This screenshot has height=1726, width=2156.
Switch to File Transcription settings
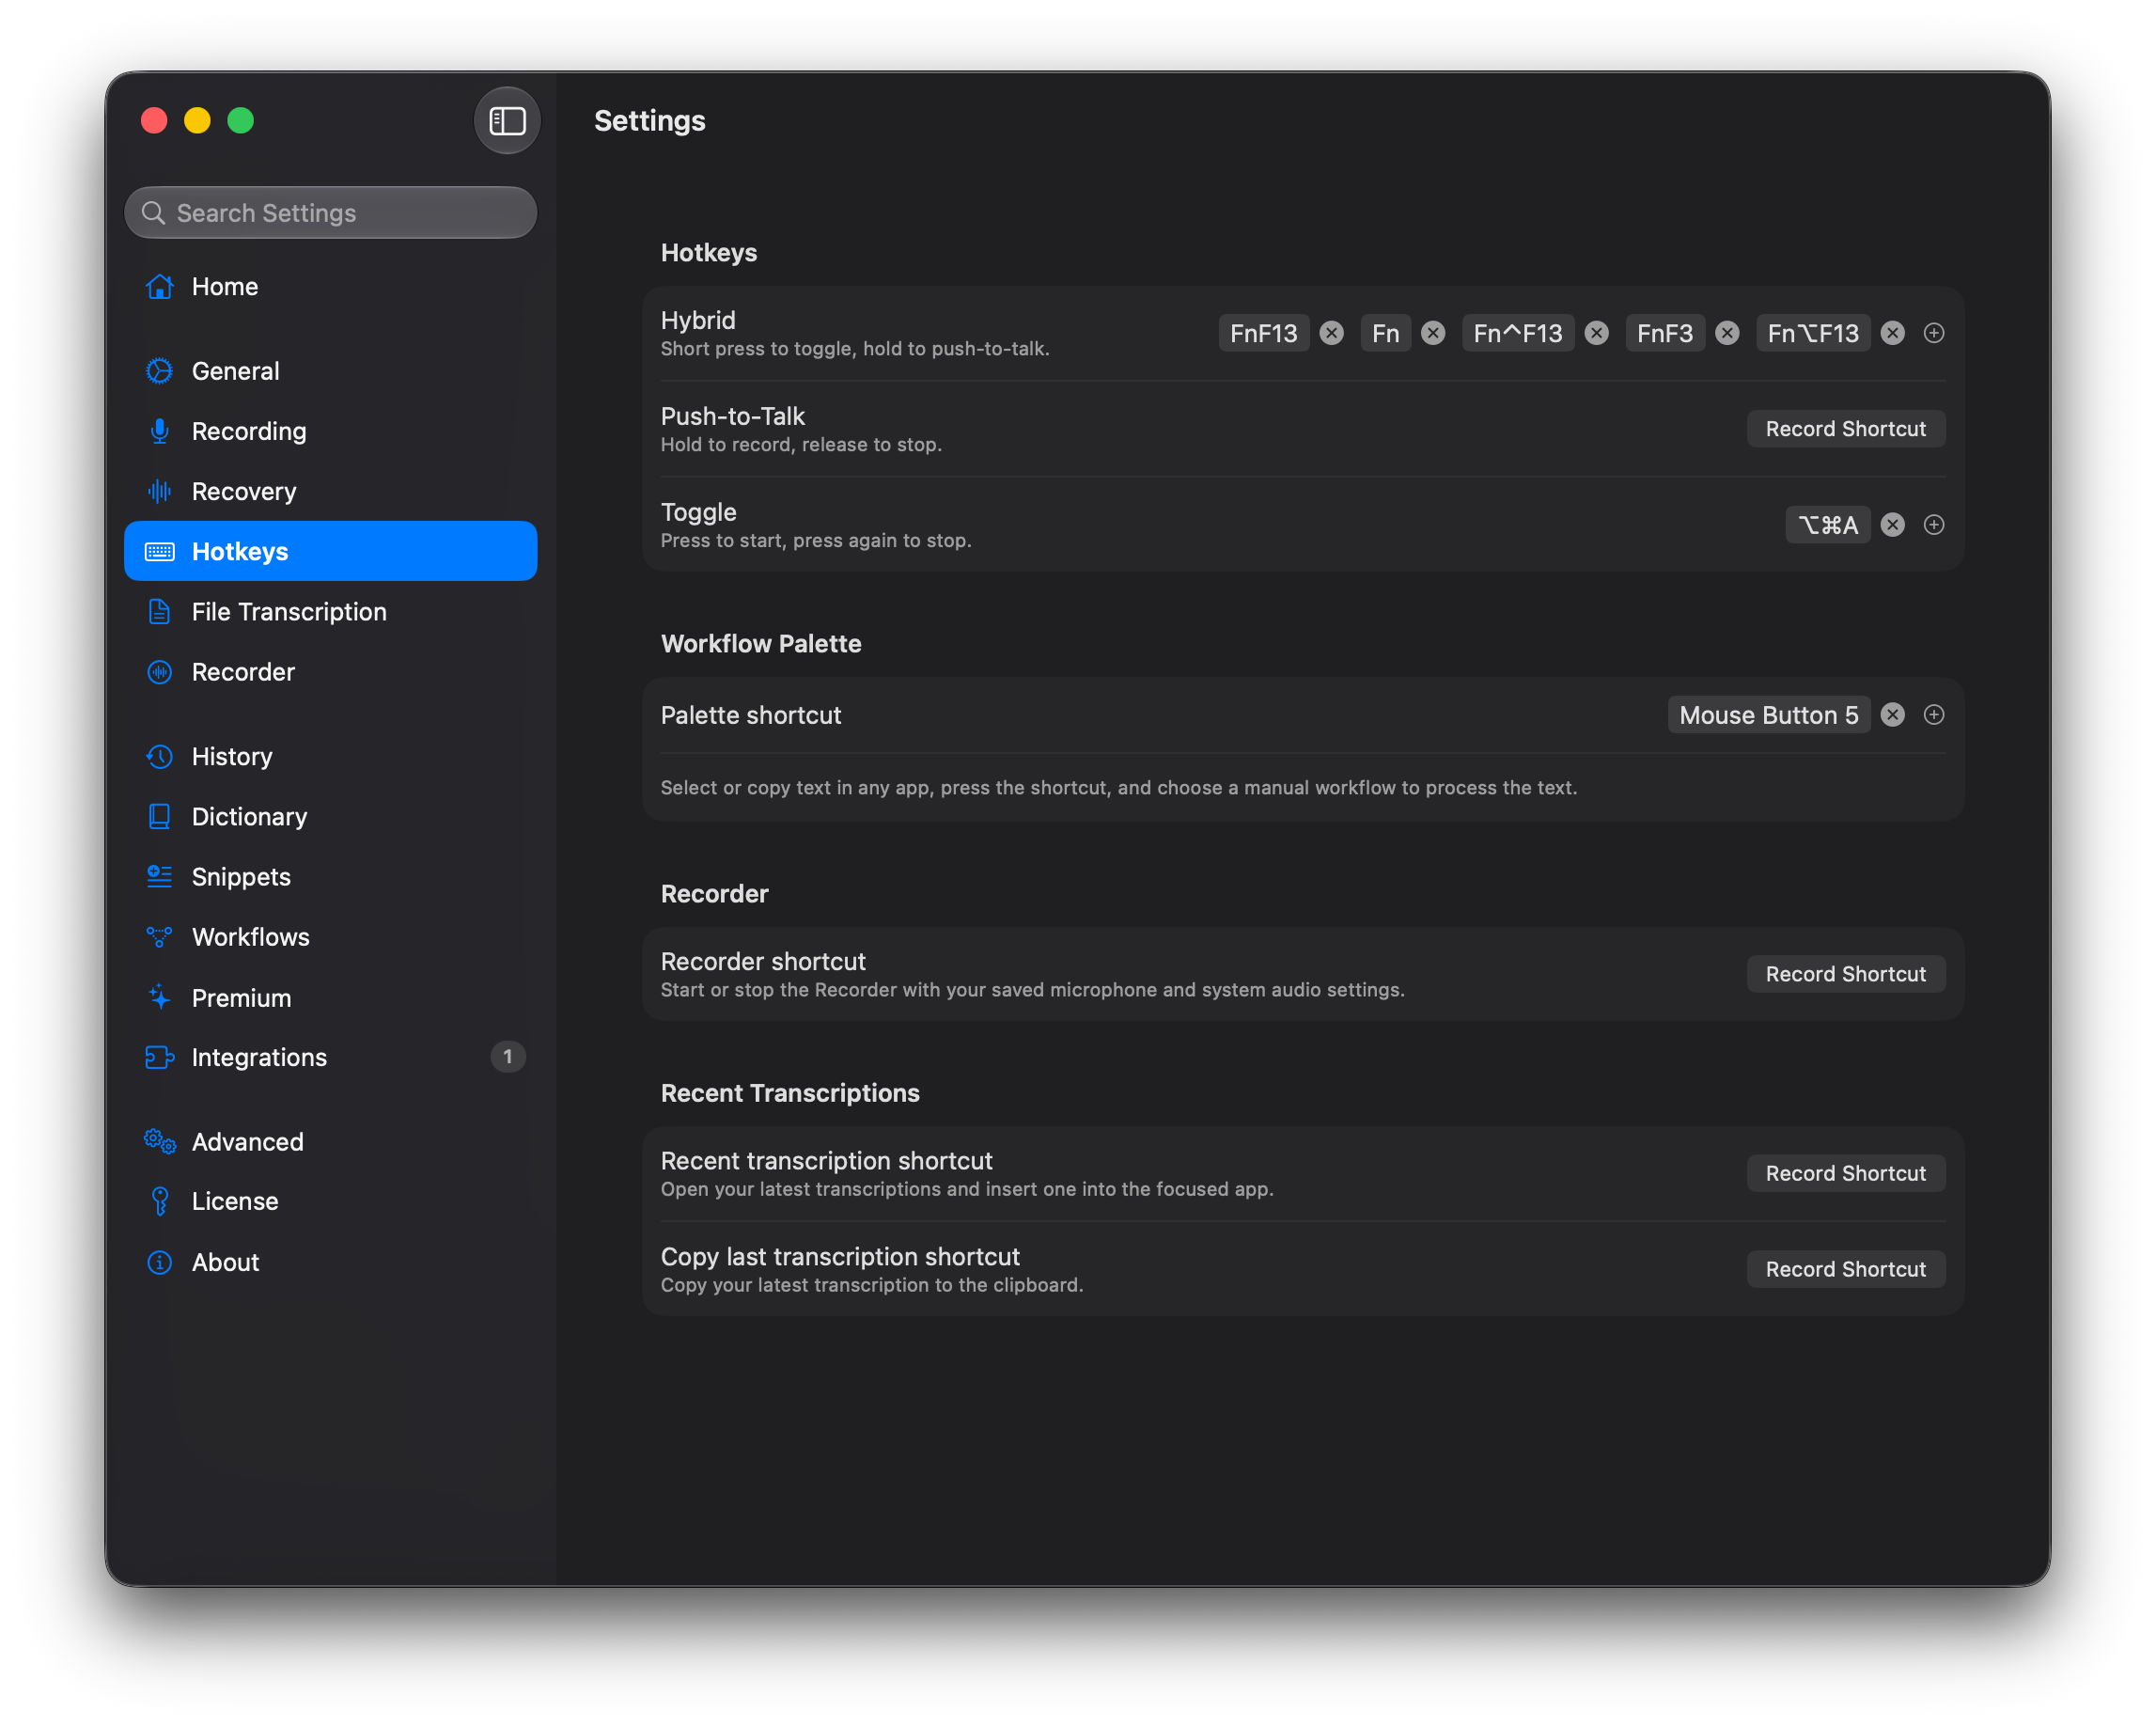(x=331, y=611)
